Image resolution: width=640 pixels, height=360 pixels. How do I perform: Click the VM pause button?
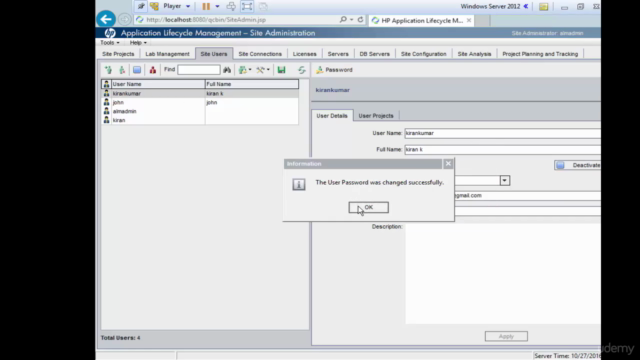coord(206,6)
